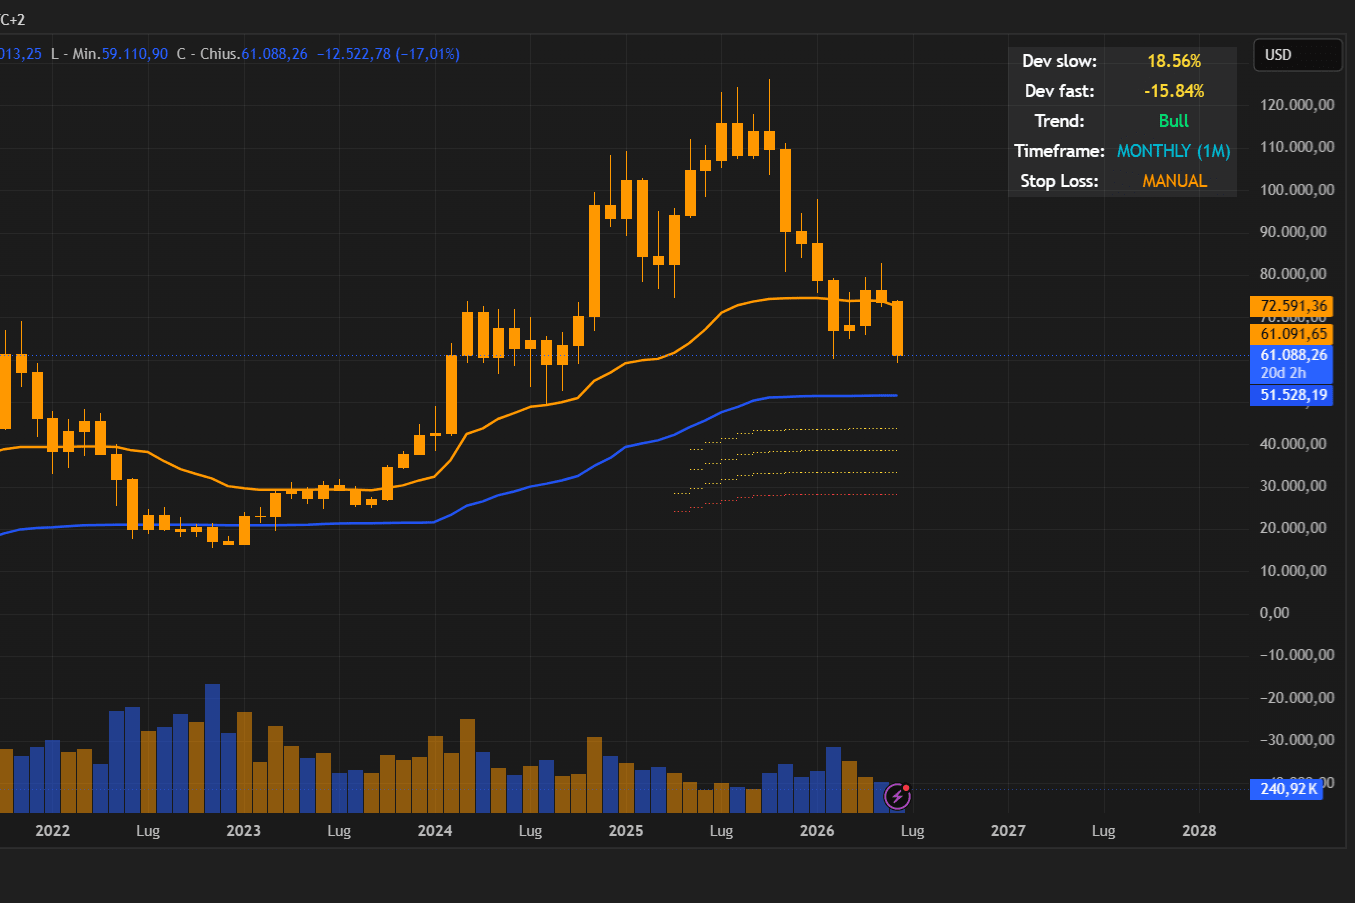The image size is (1355, 903).
Task: Click the 240,92 K volume label
Action: pyautogui.click(x=1286, y=789)
